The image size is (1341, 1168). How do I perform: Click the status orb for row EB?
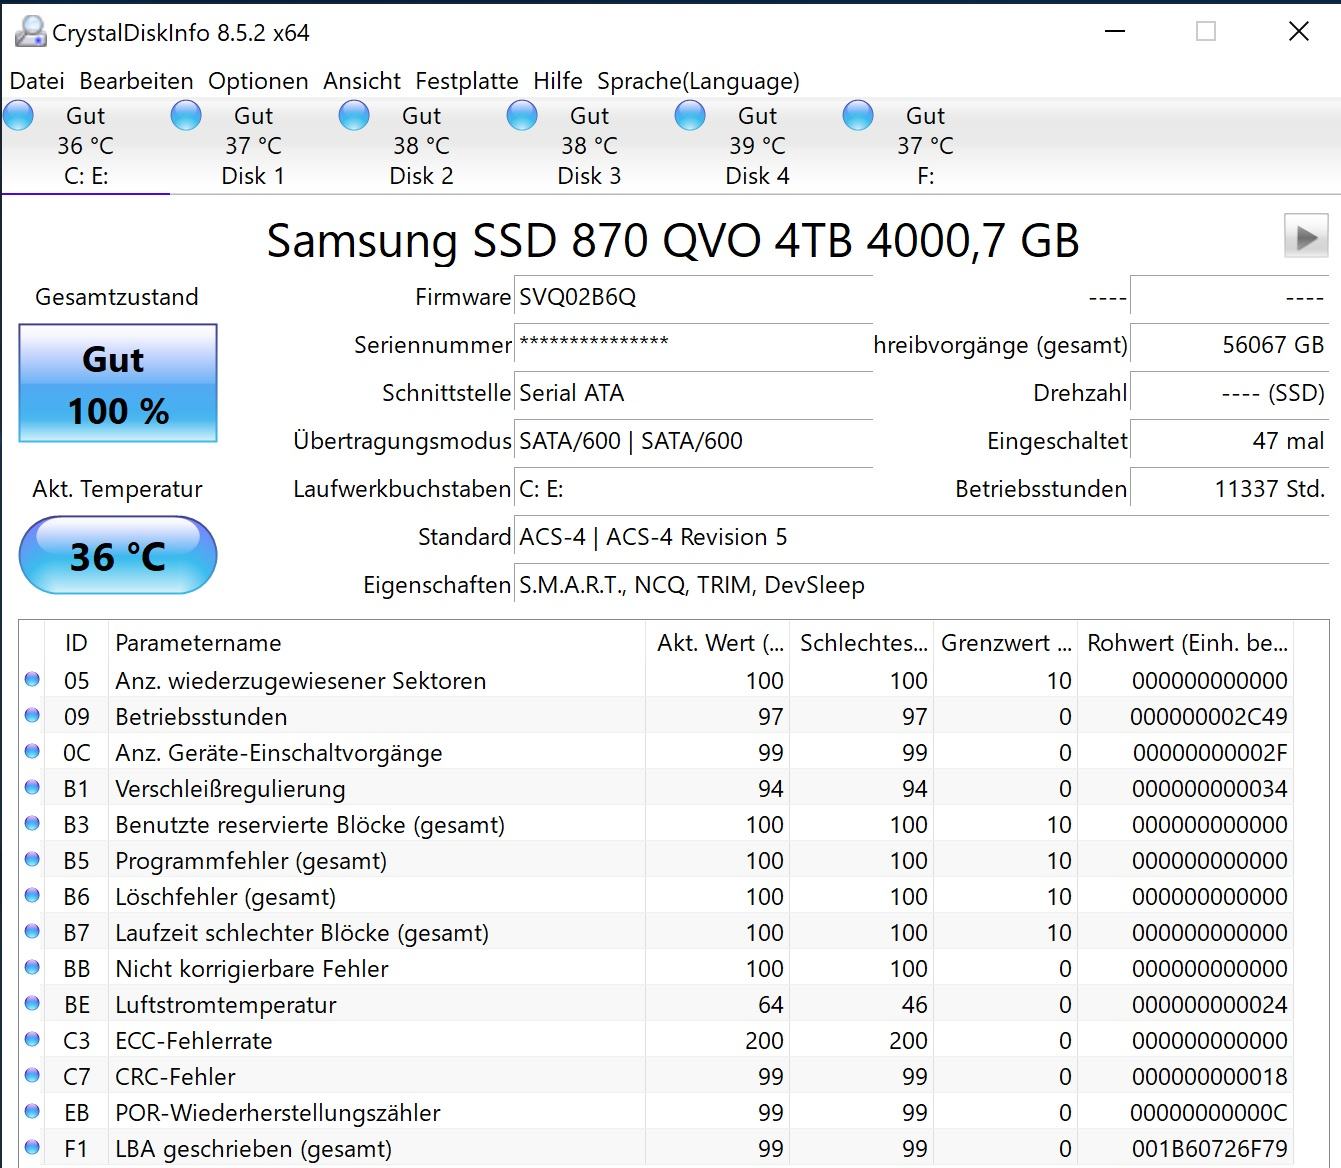coord(32,1112)
